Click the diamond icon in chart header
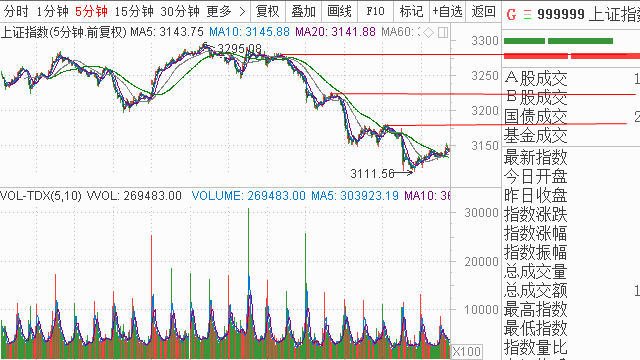Screen dimensions: 640x360 (x=428, y=32)
